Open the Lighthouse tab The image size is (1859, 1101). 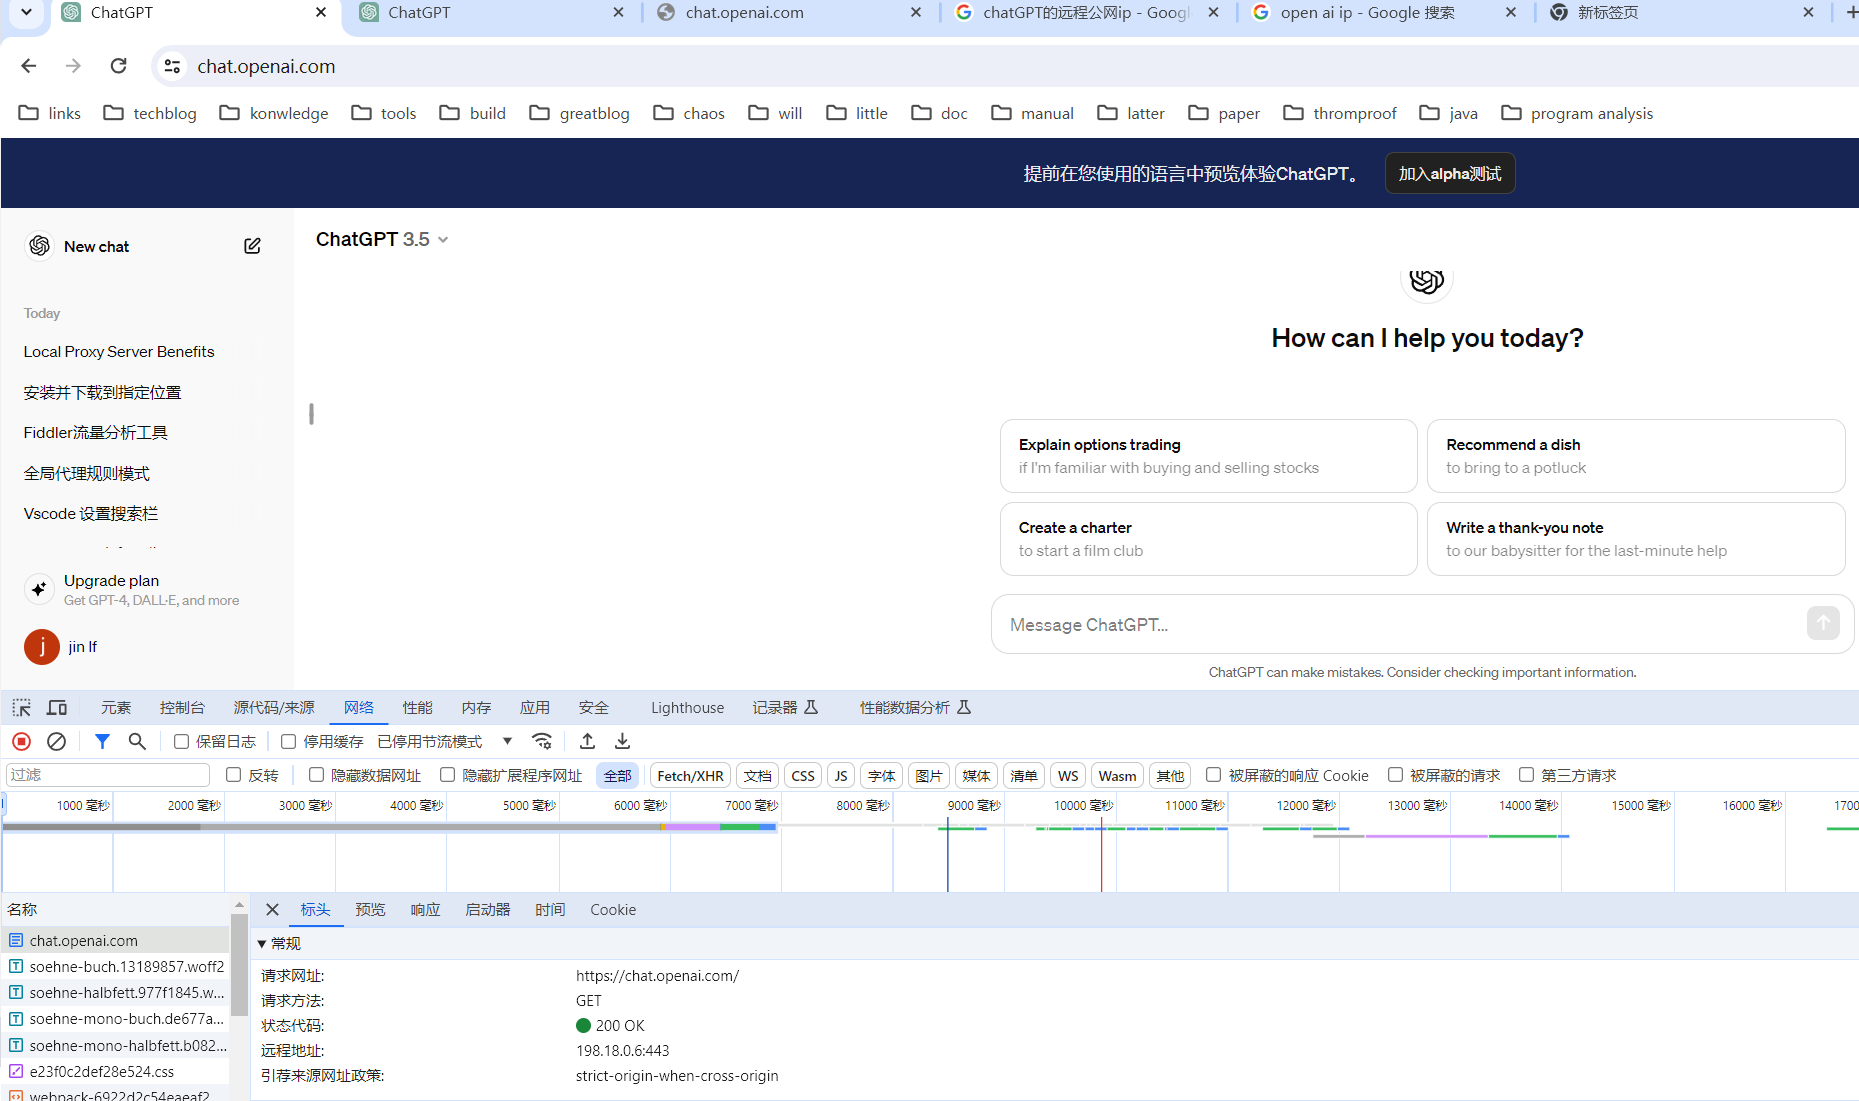coord(687,708)
